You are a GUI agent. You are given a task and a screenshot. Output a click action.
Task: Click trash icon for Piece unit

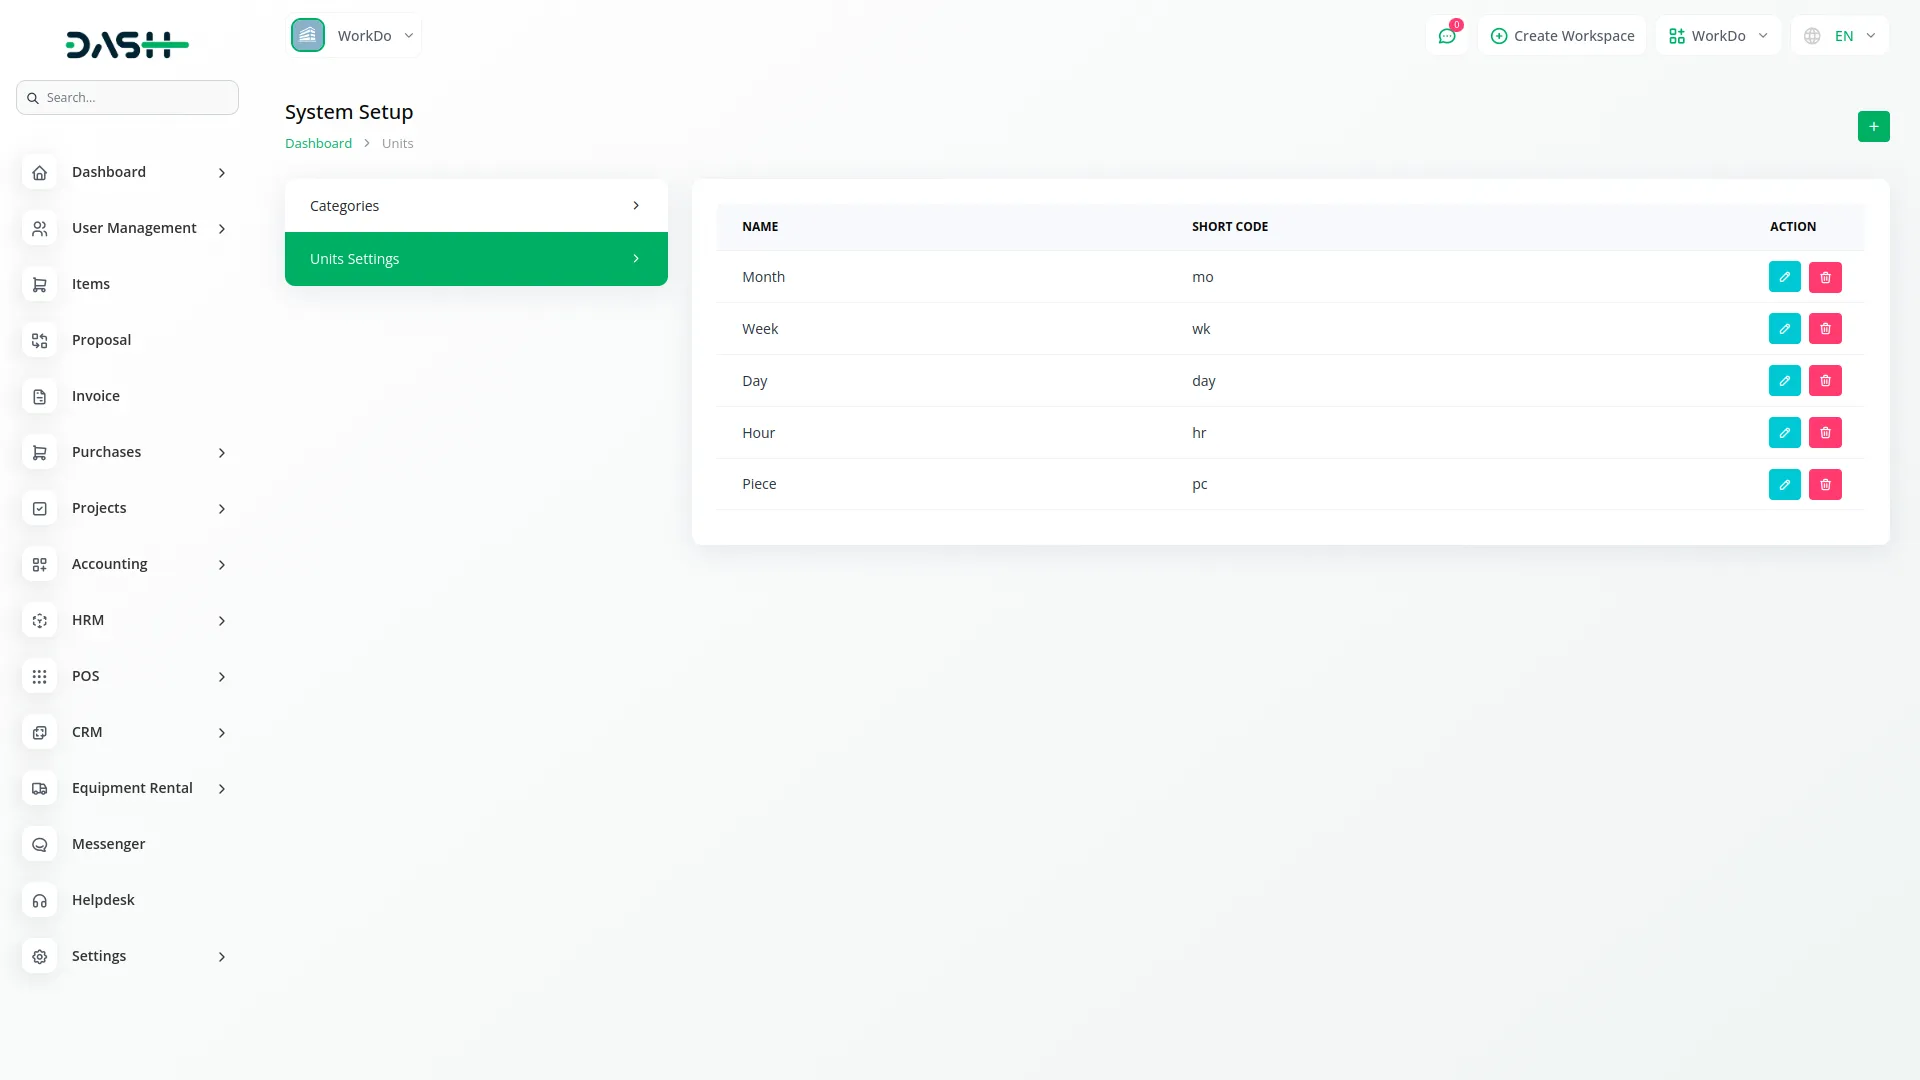point(1825,485)
